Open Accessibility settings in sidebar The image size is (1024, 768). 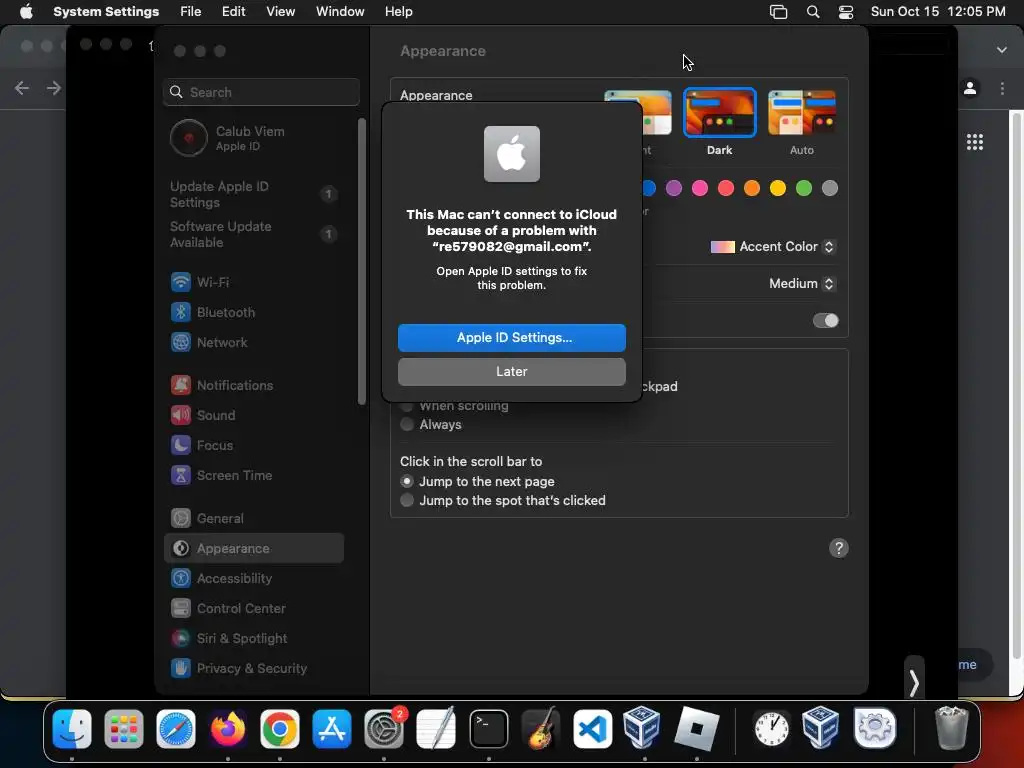(x=255, y=579)
